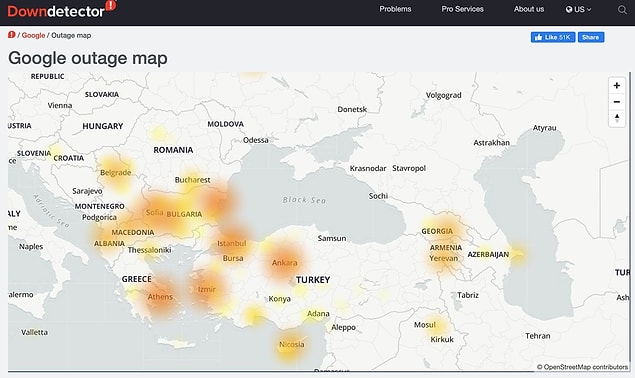This screenshot has width=635, height=378.
Task: Click the Valletta city label
Action: click(34, 332)
